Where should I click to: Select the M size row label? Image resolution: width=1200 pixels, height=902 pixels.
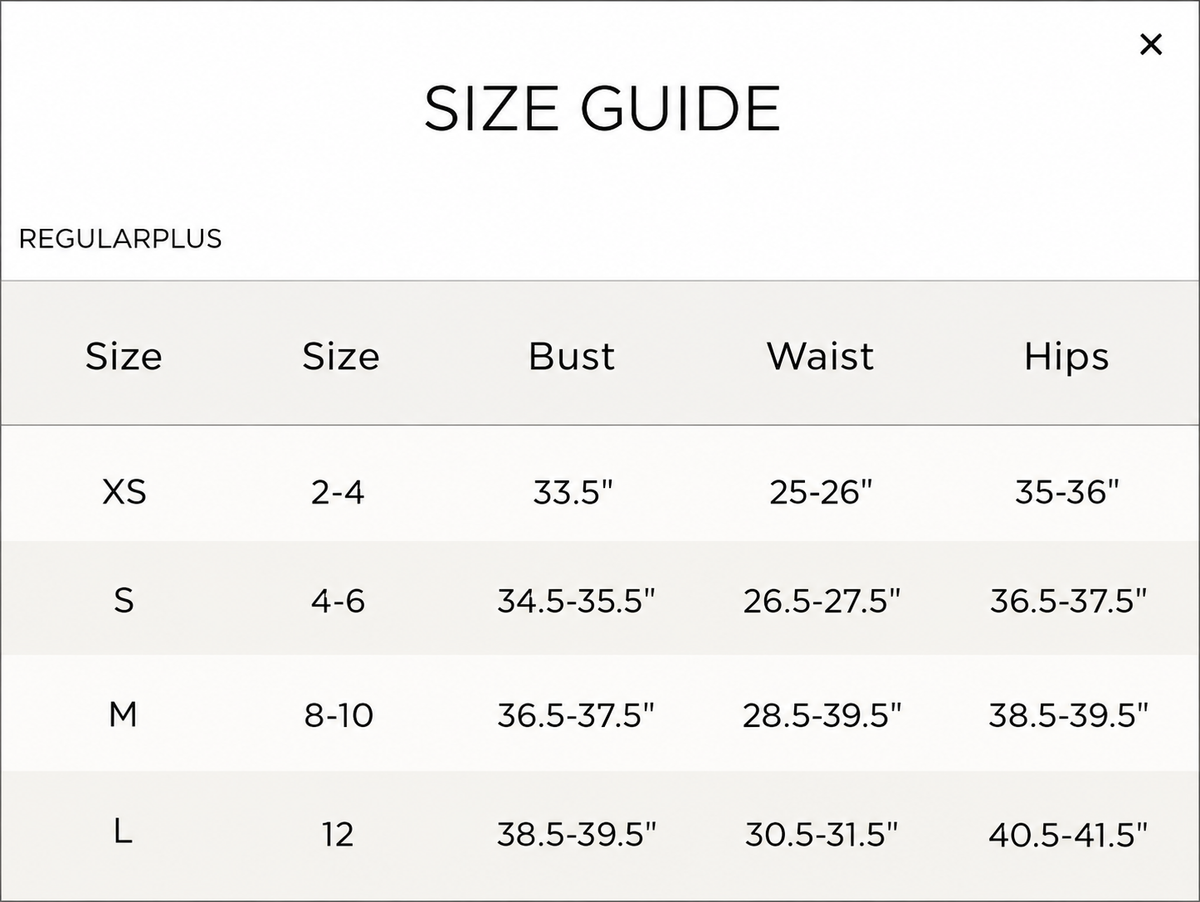coord(123,715)
